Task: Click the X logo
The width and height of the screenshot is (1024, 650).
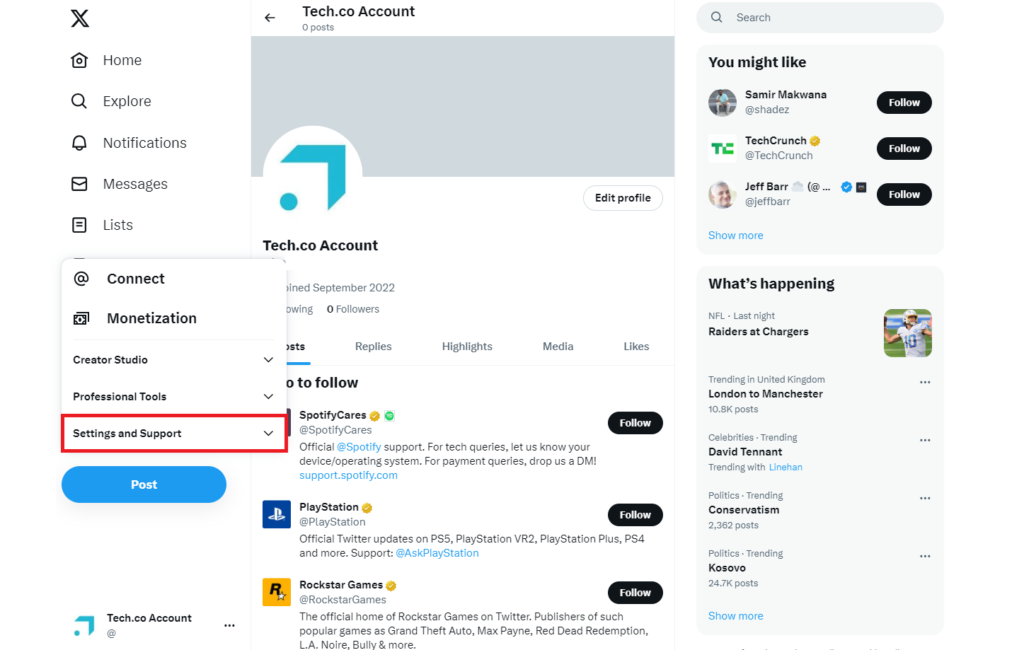Action: pos(79,17)
